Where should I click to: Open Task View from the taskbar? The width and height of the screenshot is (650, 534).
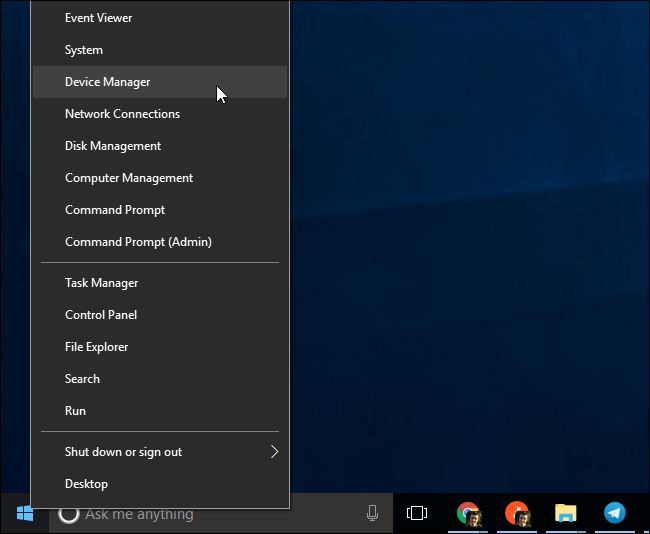[x=417, y=514]
